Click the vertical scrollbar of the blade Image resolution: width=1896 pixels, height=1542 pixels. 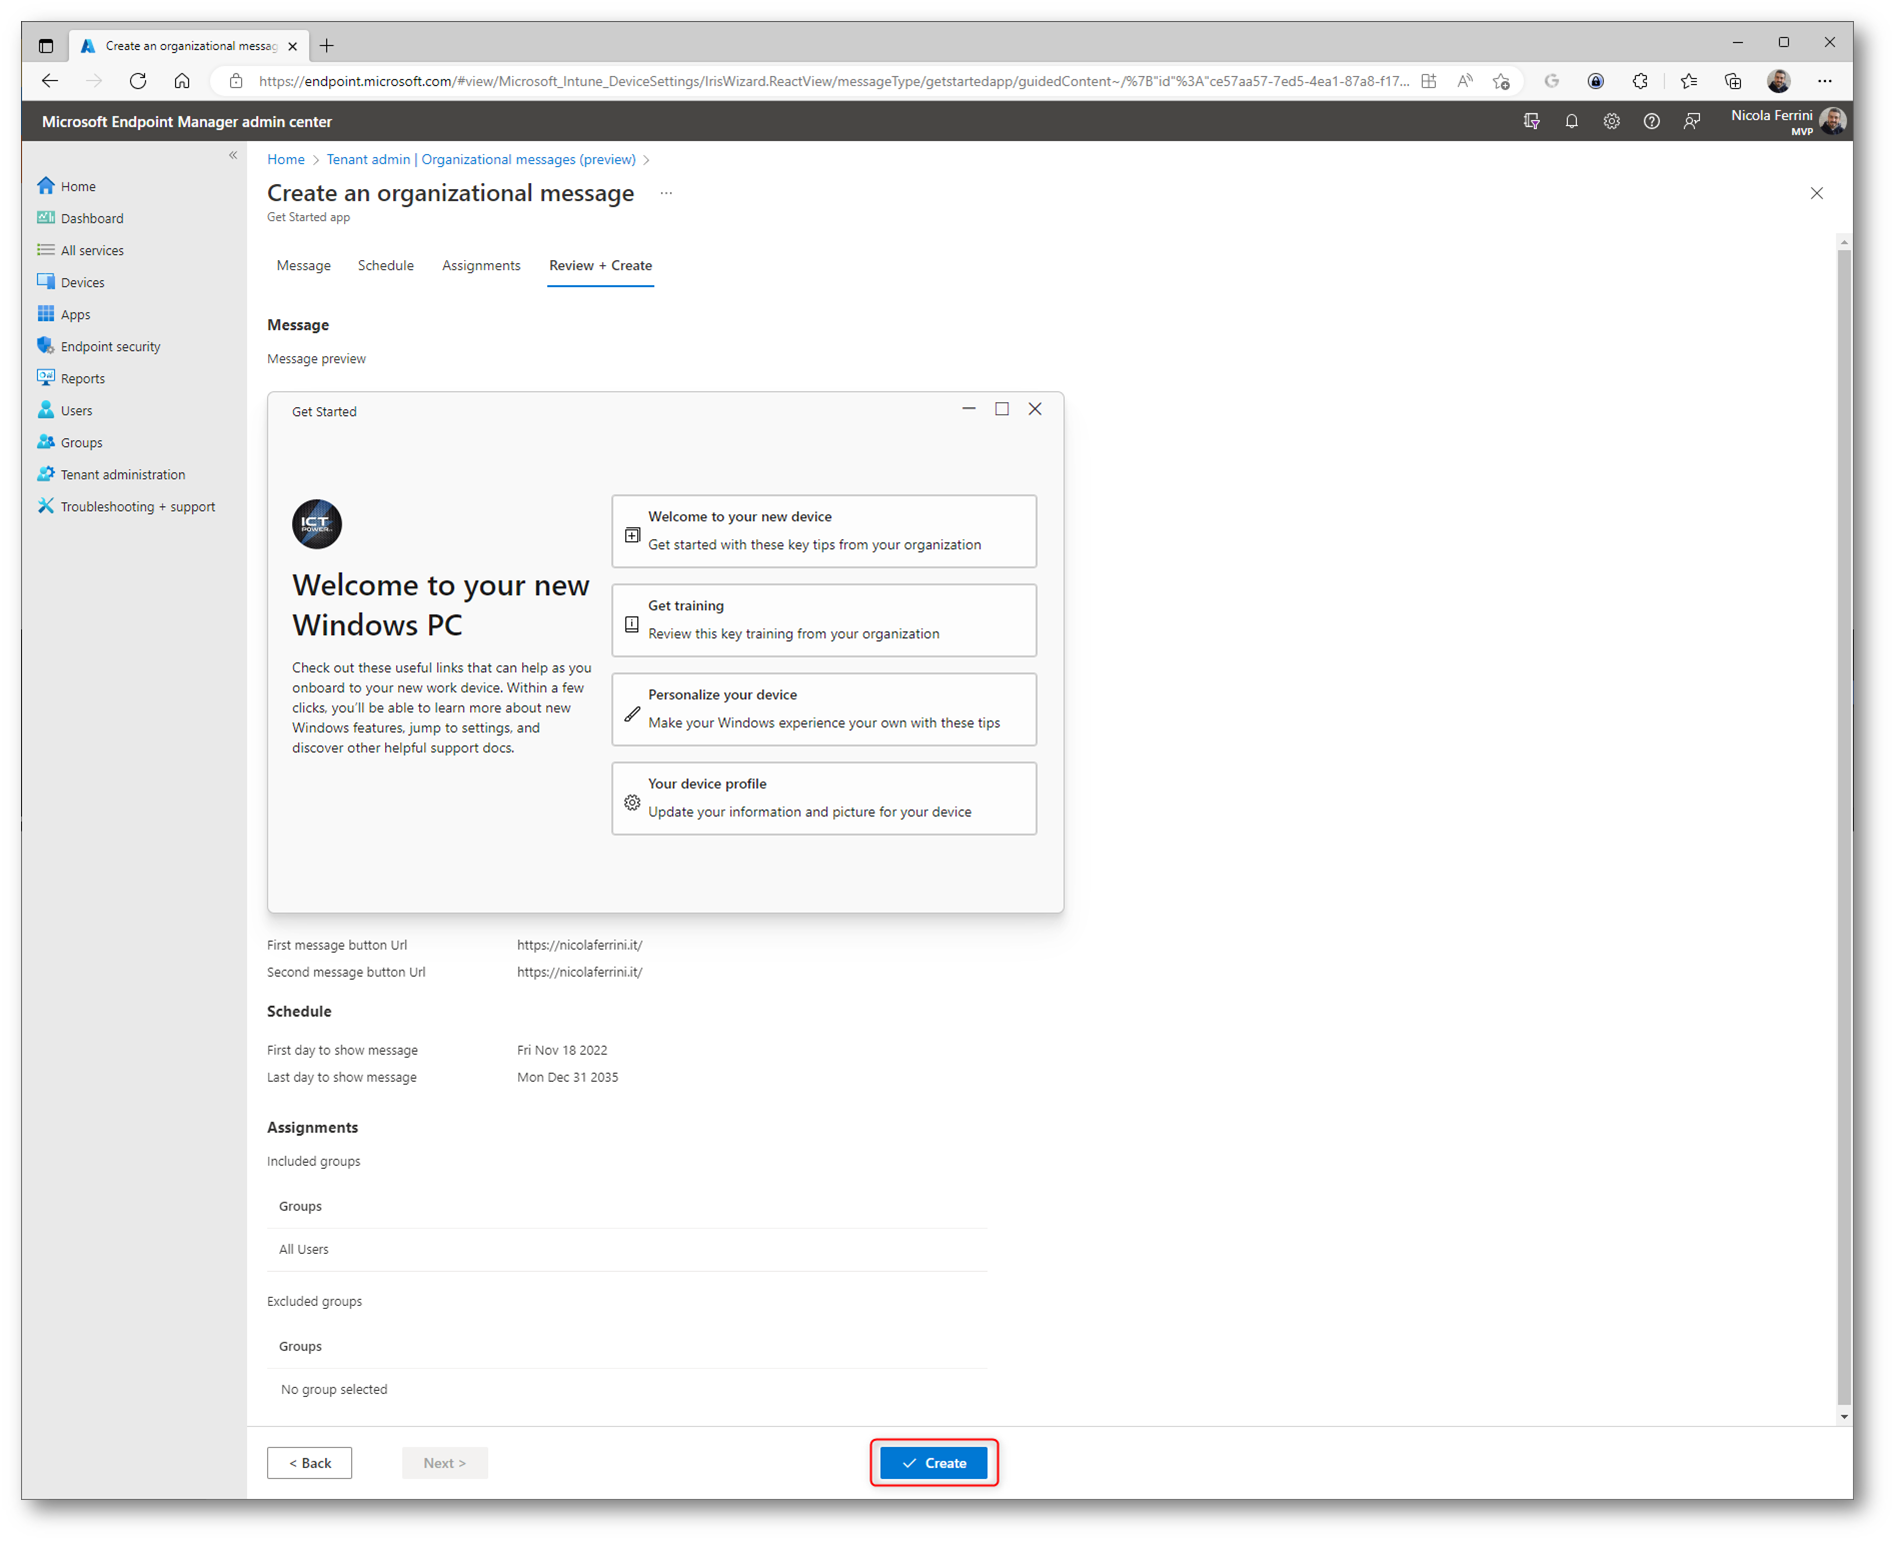[1844, 825]
